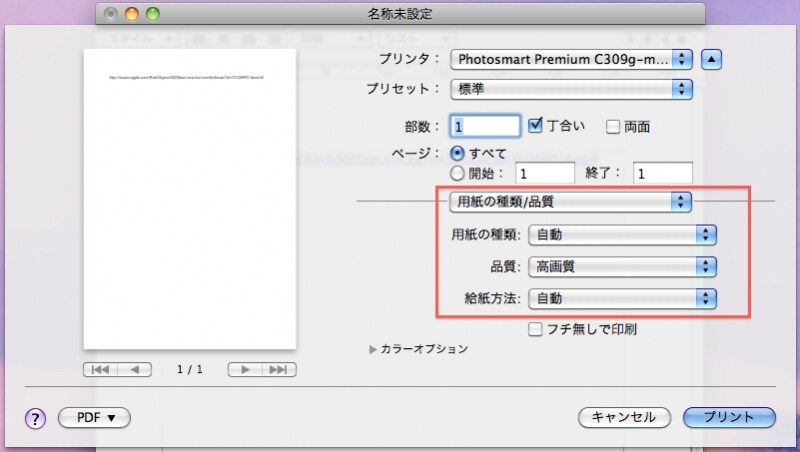Open the プリンタ Photosmart Premium dropdown
The height and width of the screenshot is (452, 800).
(x=571, y=58)
